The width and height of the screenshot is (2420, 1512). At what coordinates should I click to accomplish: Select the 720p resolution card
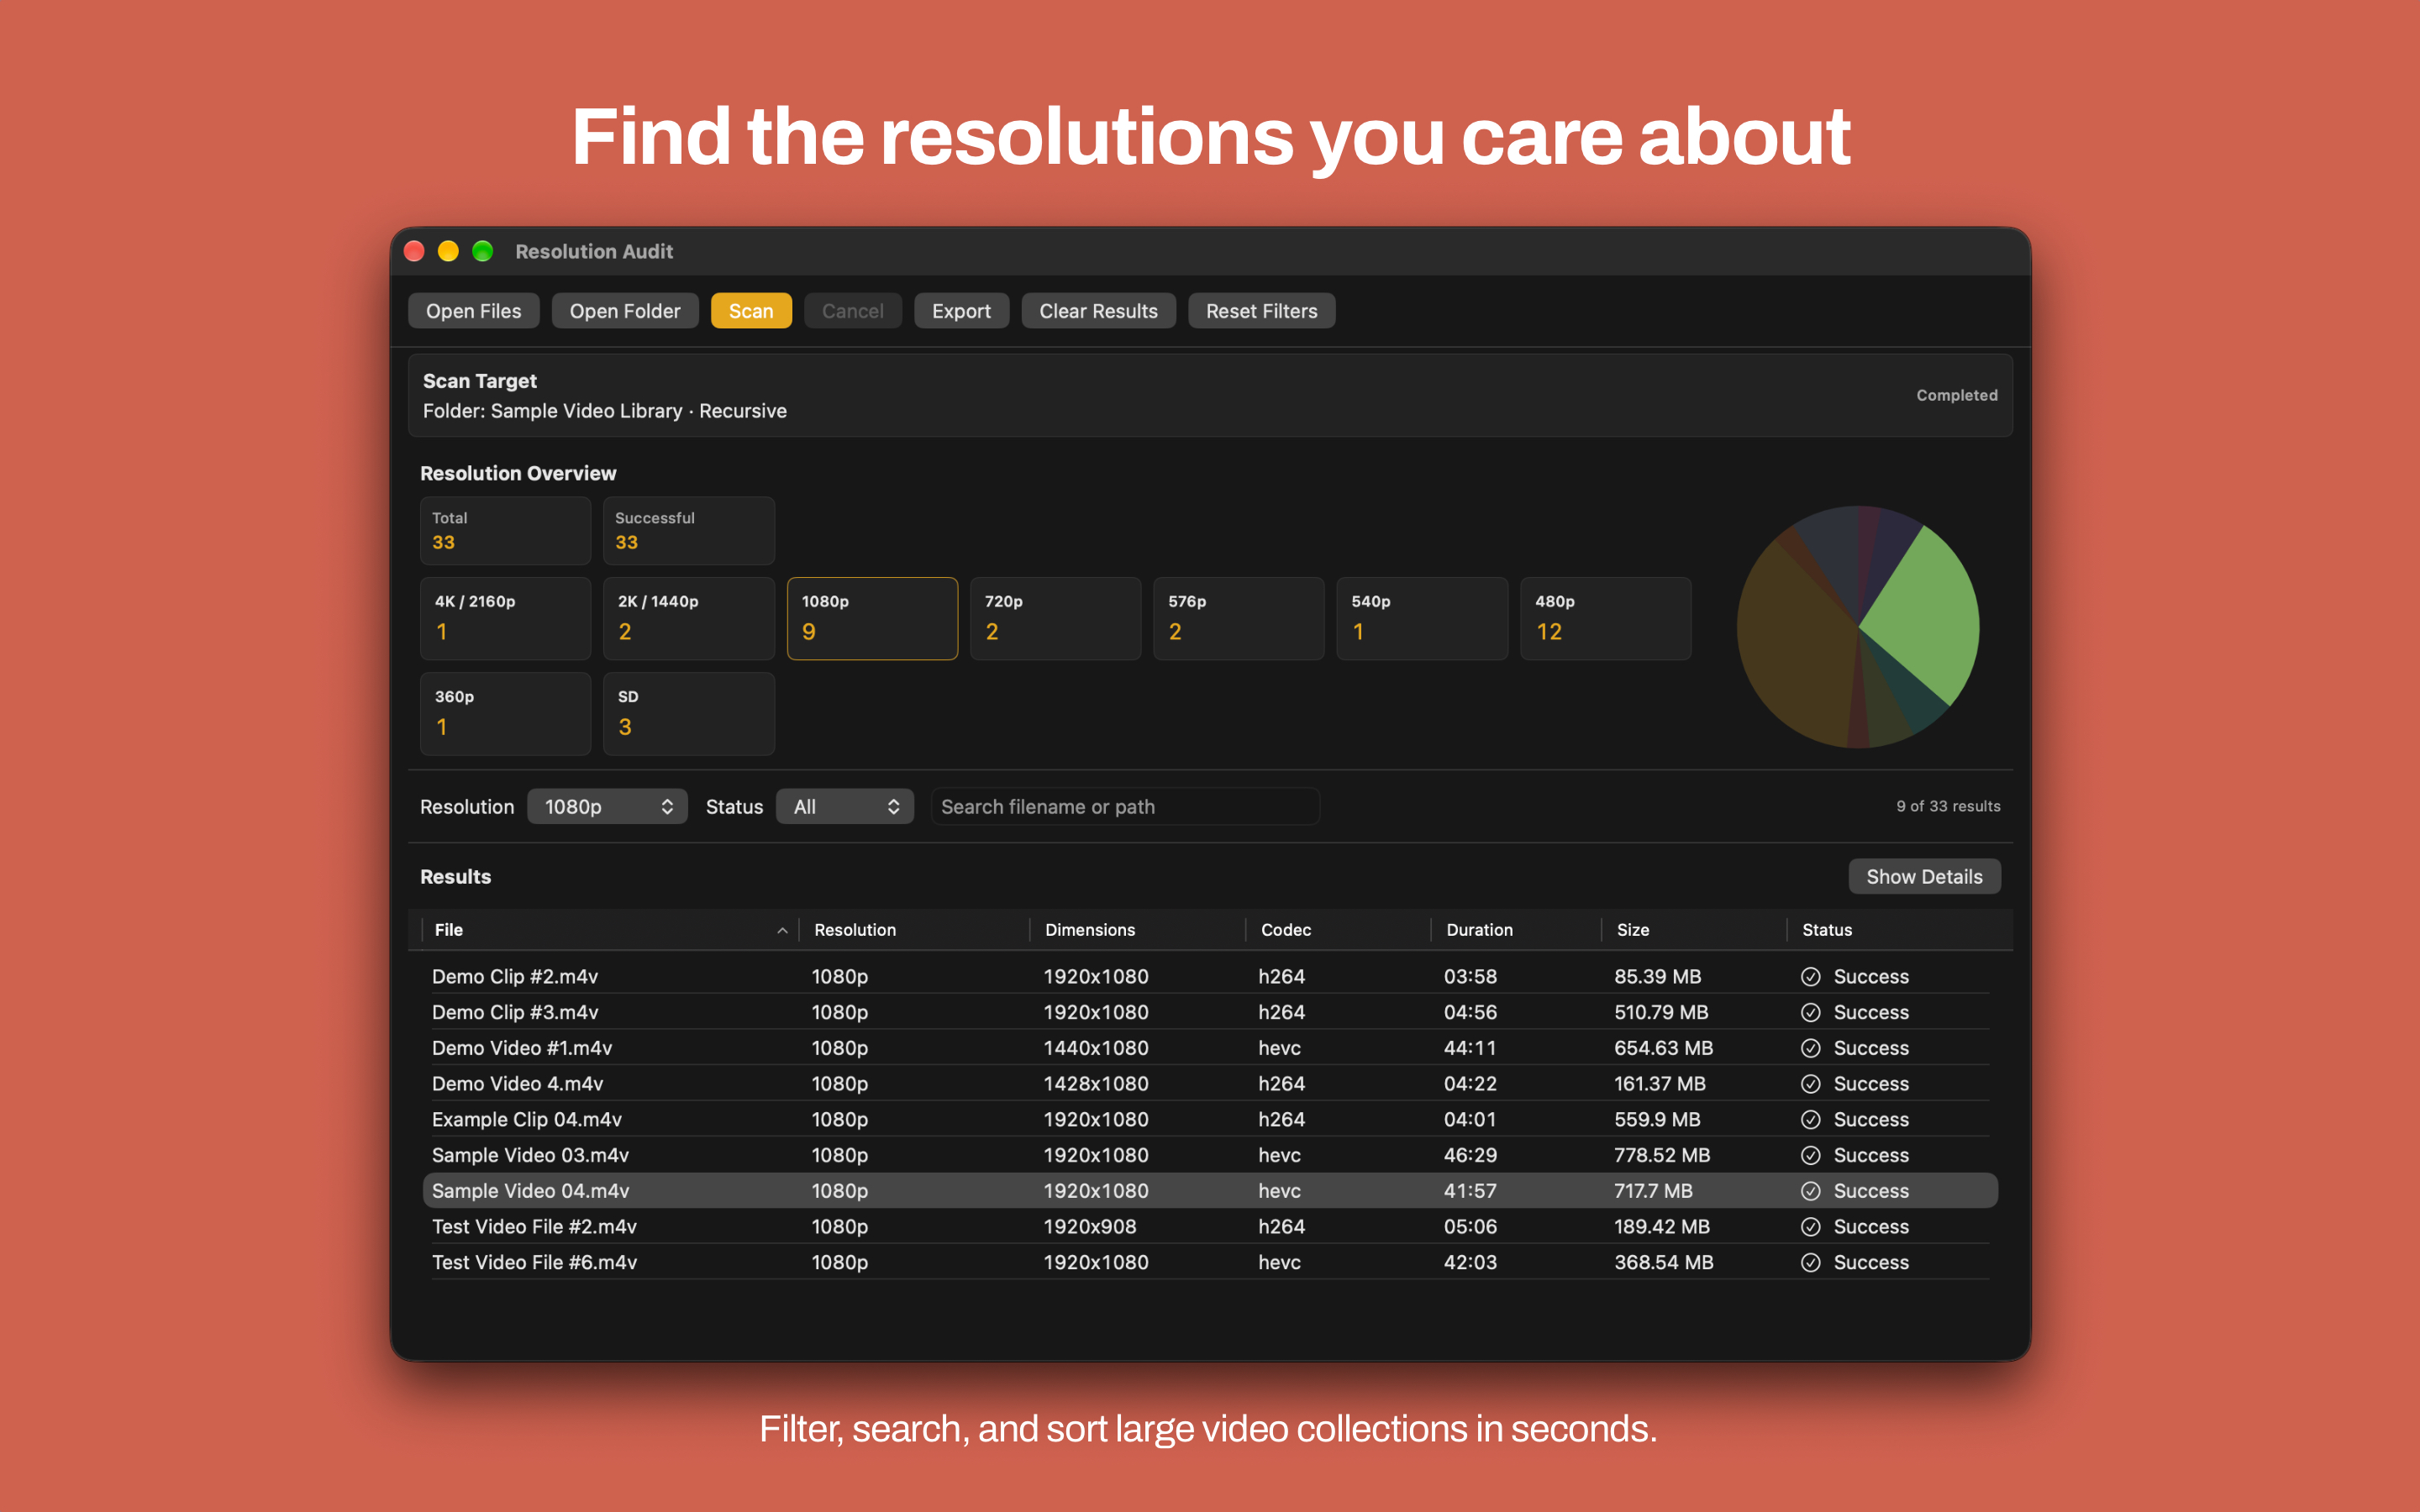[1055, 618]
